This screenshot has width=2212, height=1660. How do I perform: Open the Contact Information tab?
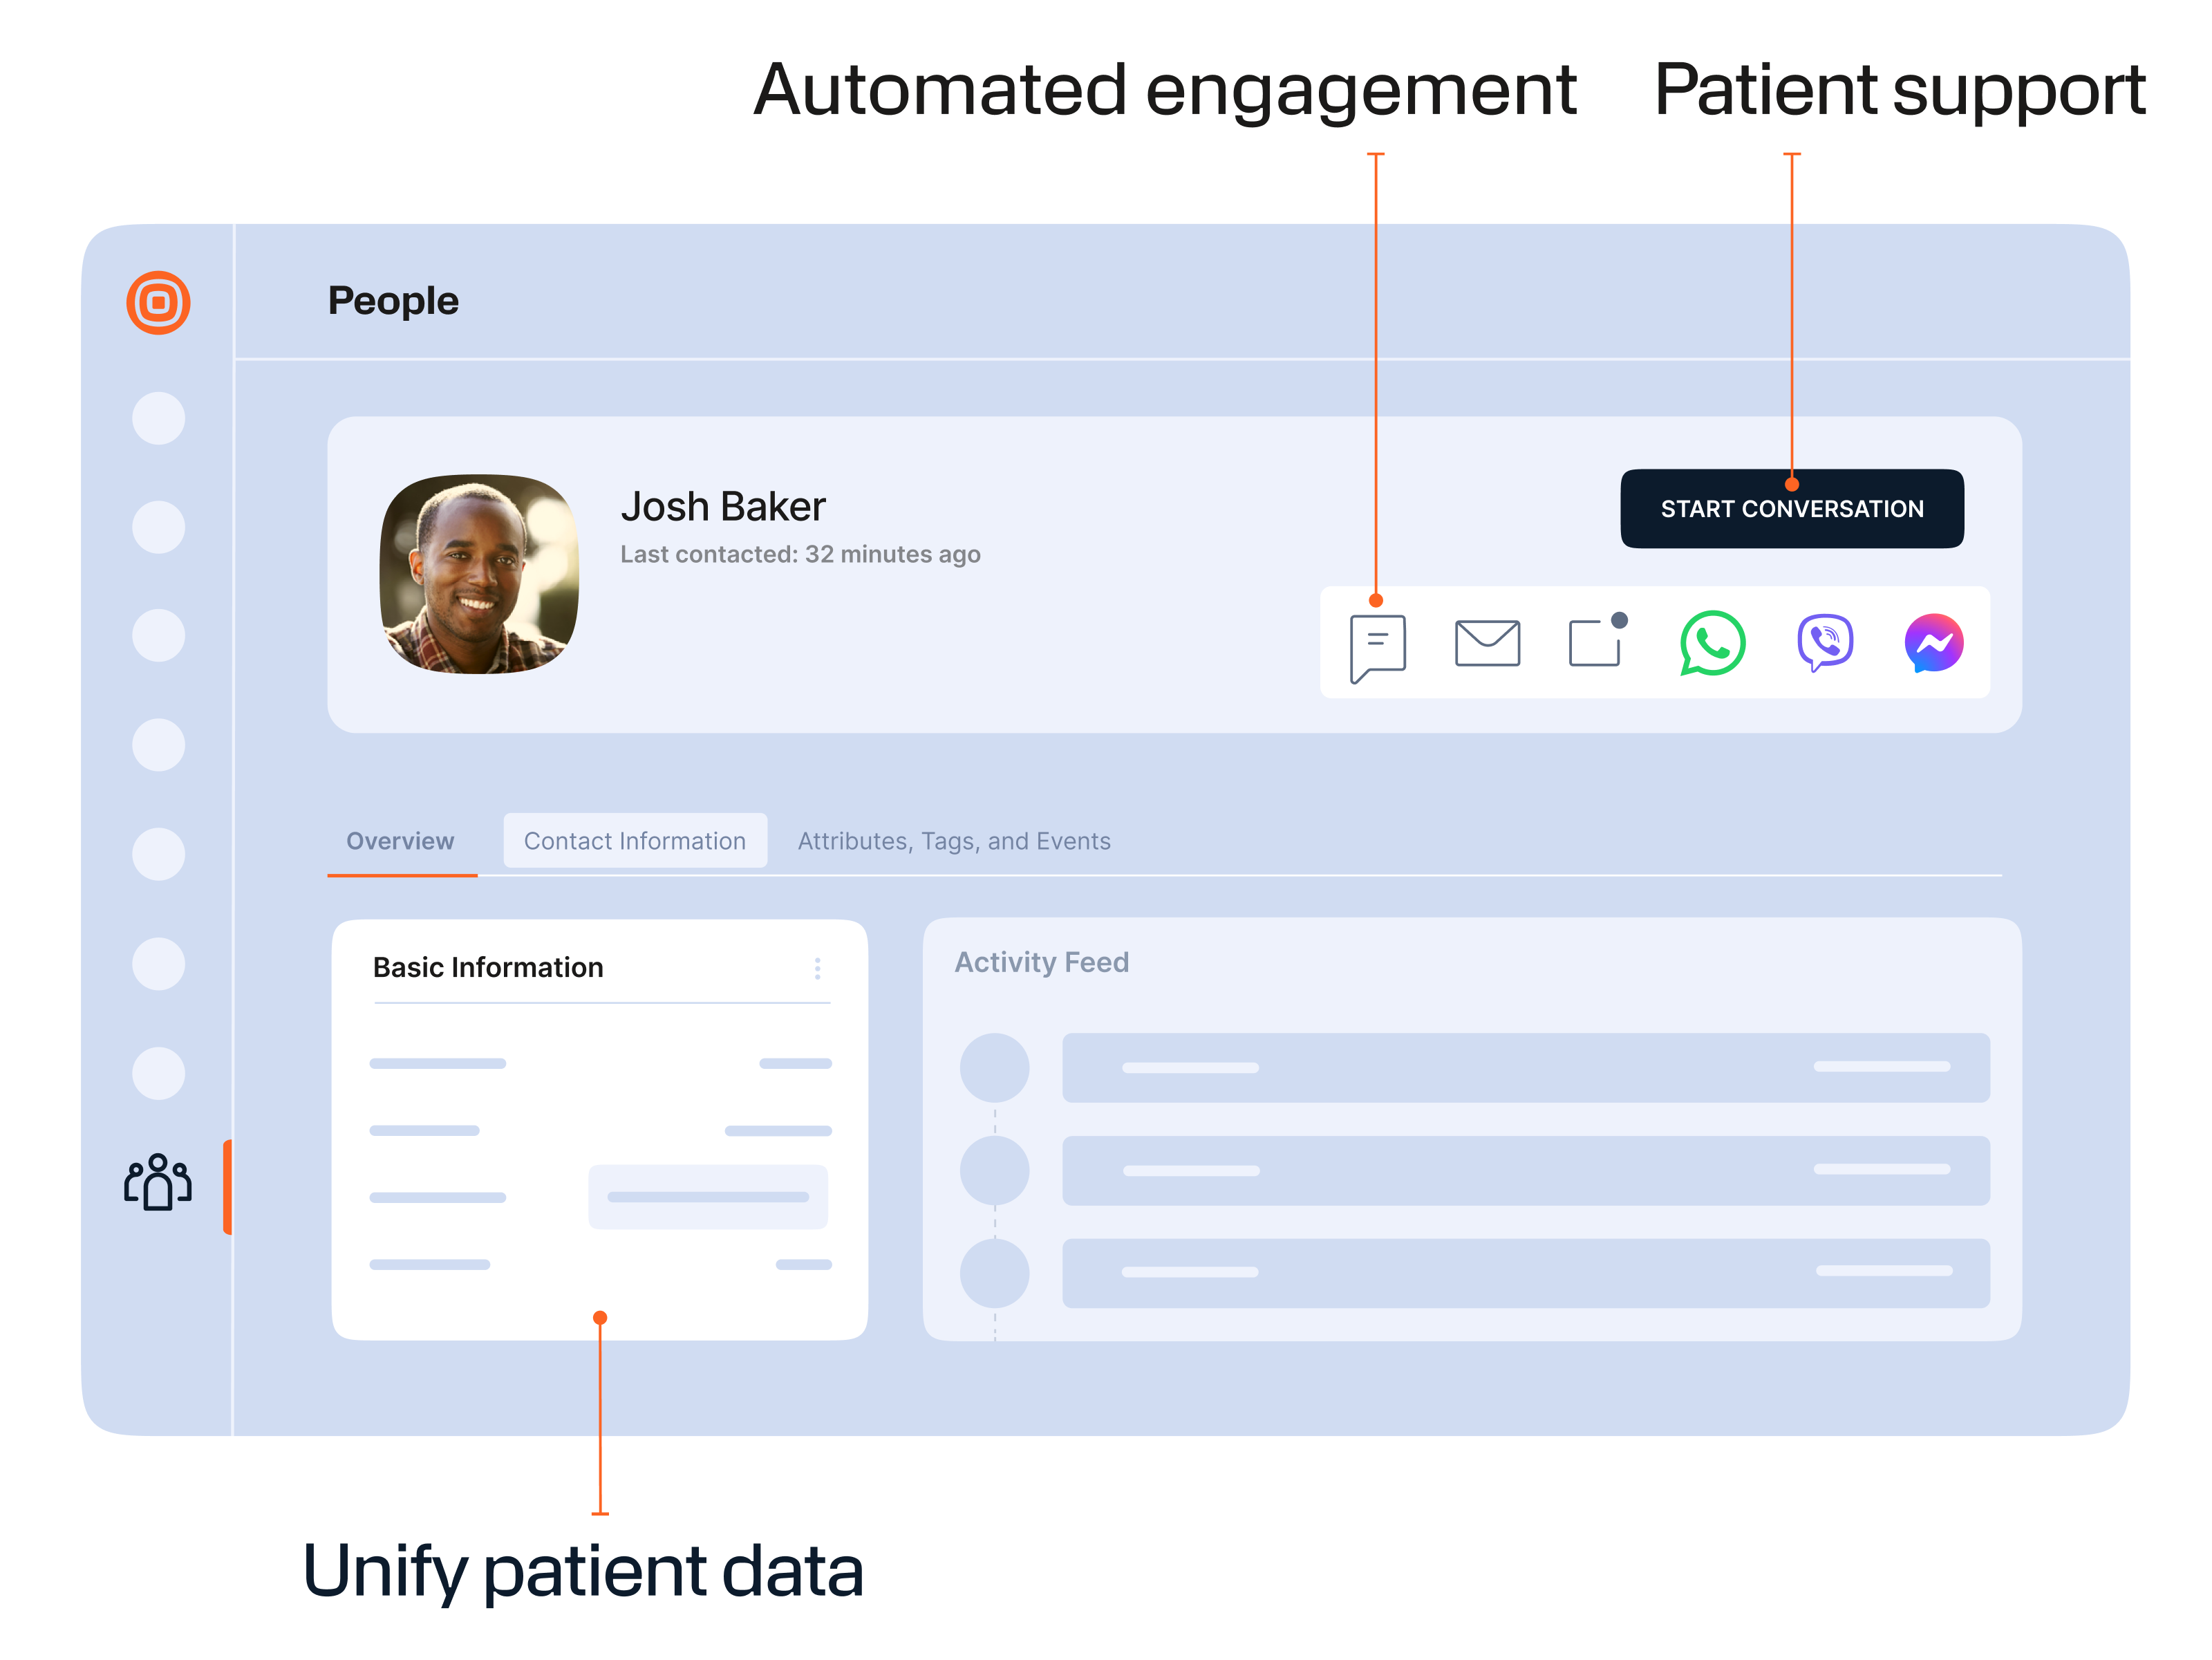click(635, 841)
